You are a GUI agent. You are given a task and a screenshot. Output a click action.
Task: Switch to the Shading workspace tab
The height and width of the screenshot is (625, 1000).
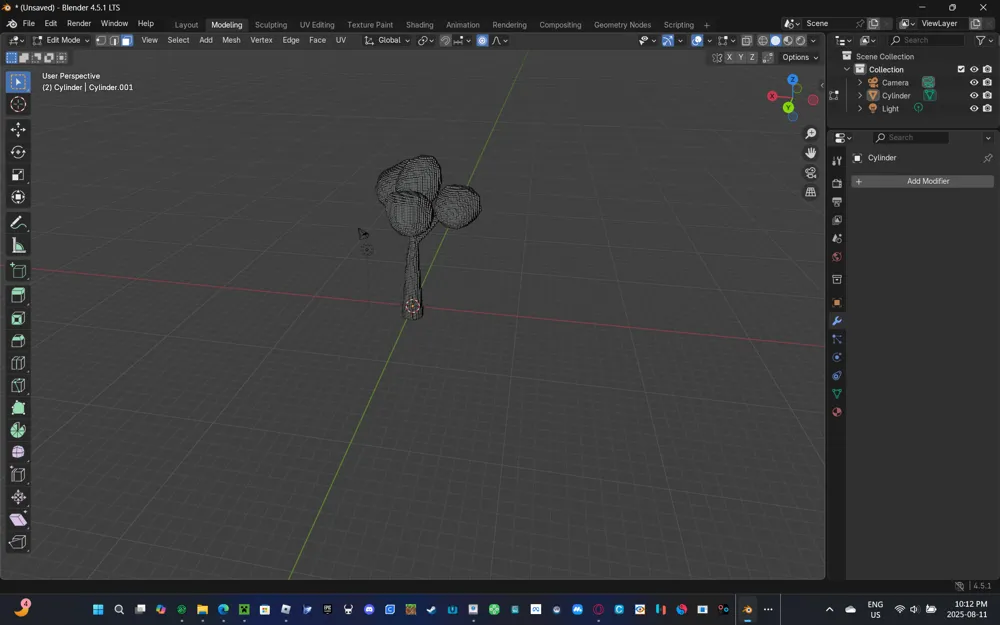[x=419, y=25]
